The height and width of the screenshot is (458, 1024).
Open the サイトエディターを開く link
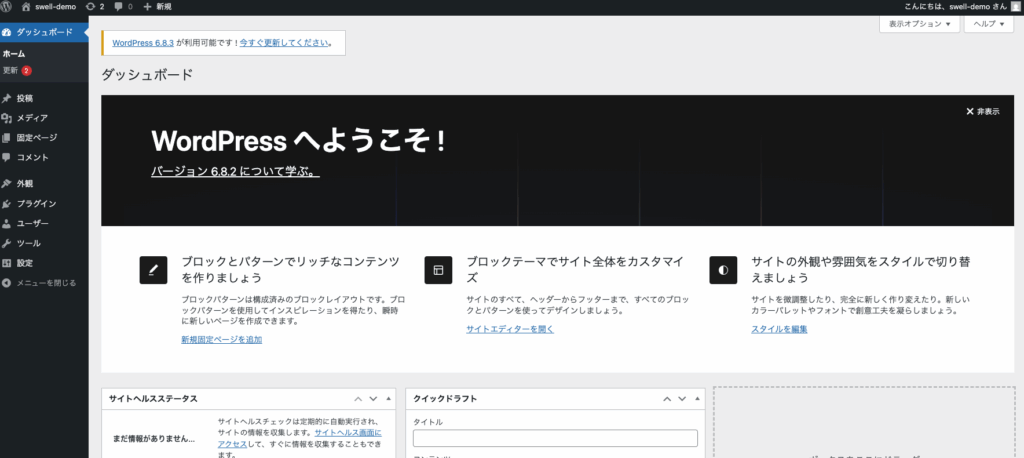(509, 328)
